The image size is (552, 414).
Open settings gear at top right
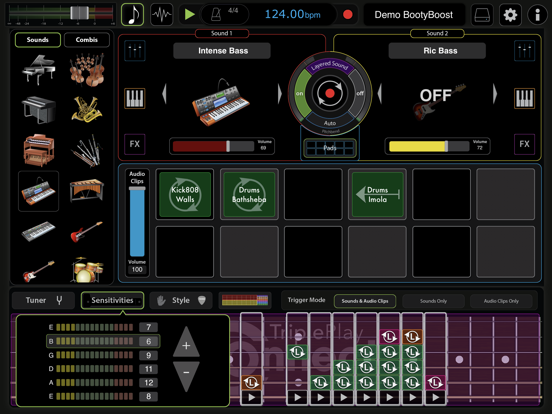point(510,15)
